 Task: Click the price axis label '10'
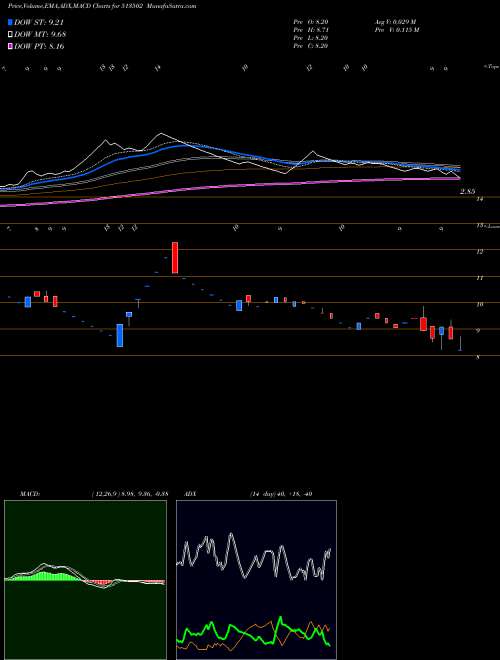pyautogui.click(x=479, y=304)
